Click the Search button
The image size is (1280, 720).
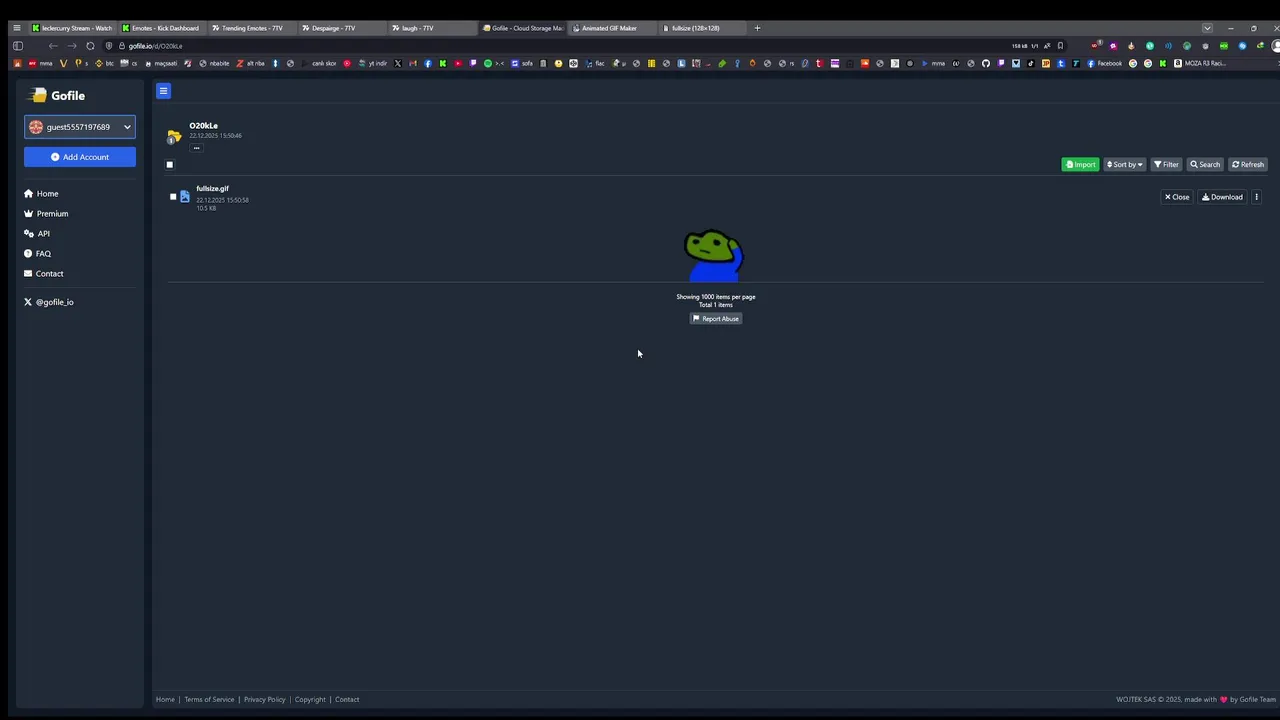[1205, 164]
